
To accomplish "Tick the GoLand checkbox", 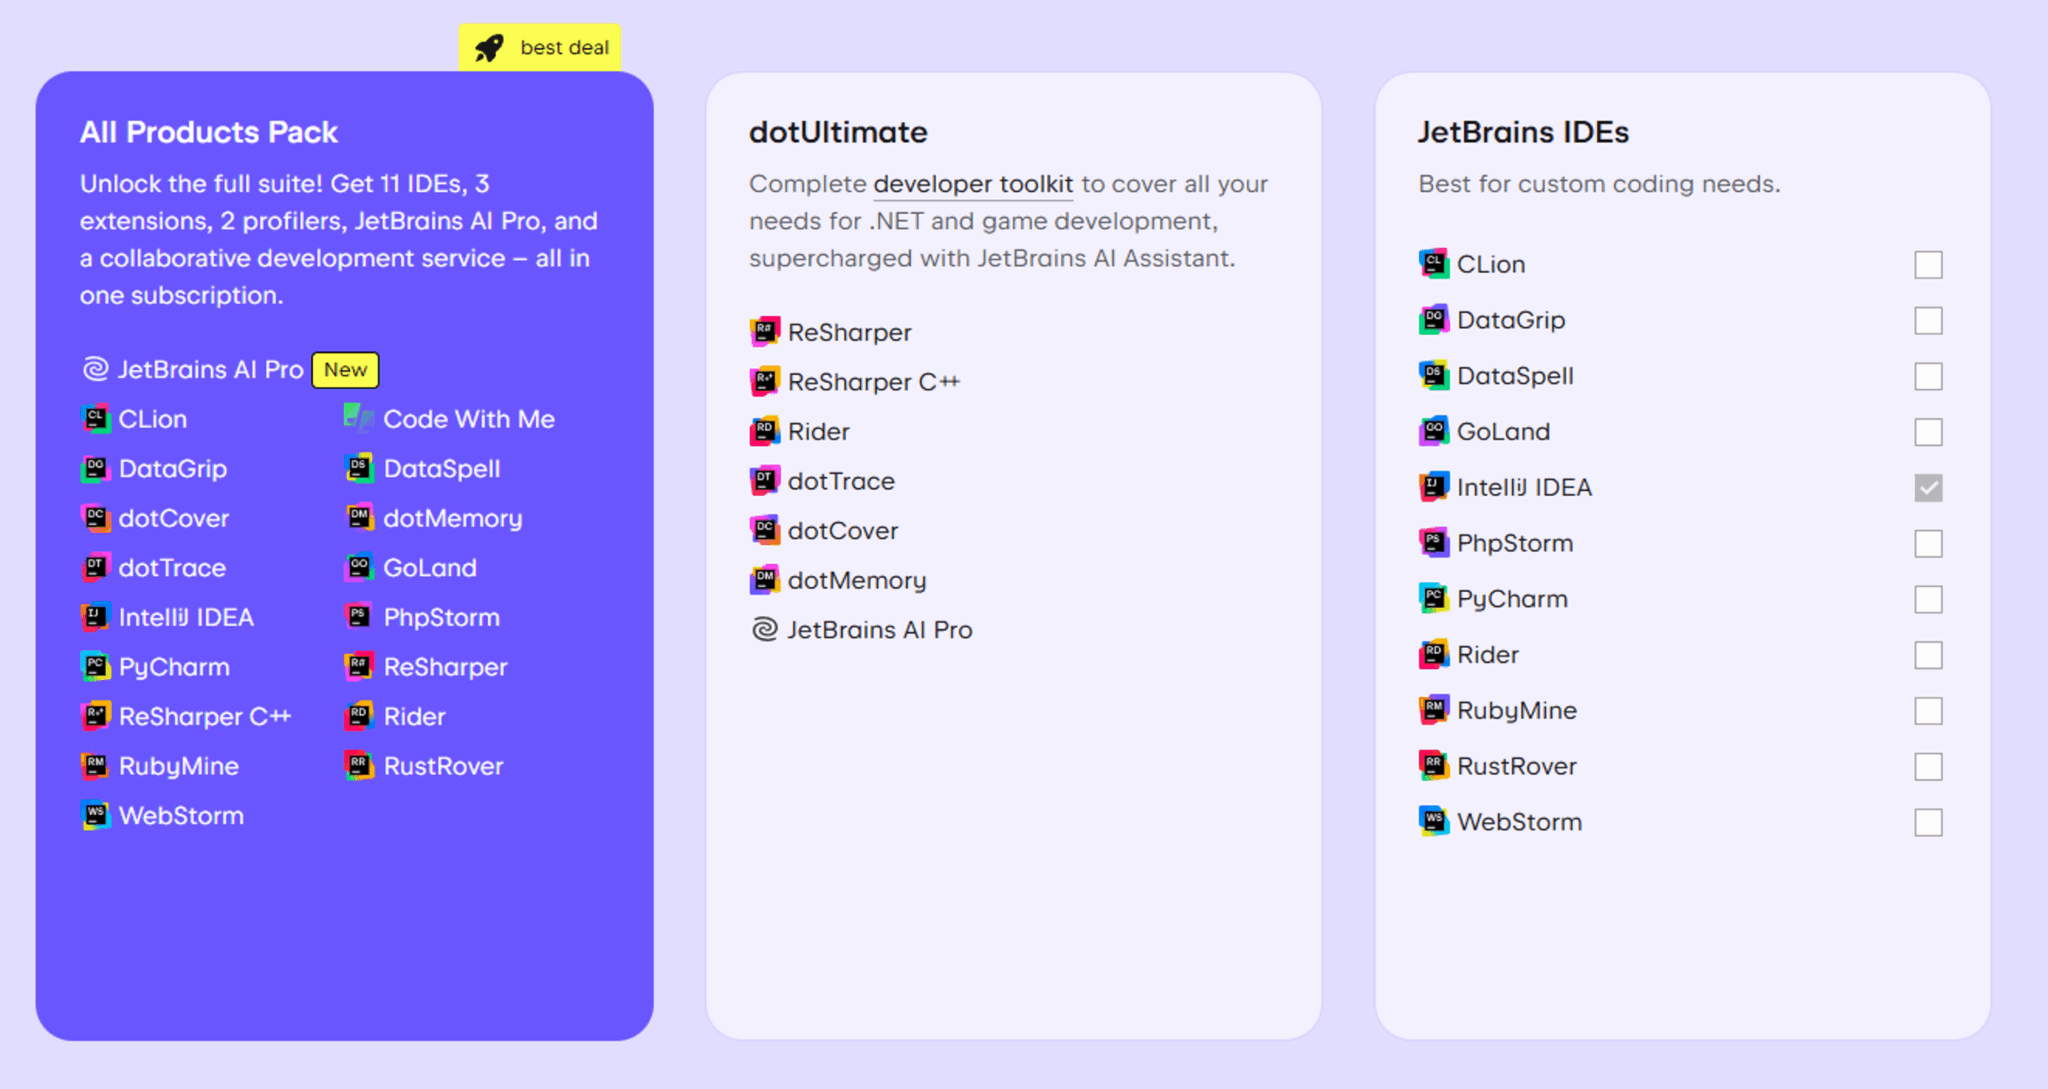I will pos(1927,432).
